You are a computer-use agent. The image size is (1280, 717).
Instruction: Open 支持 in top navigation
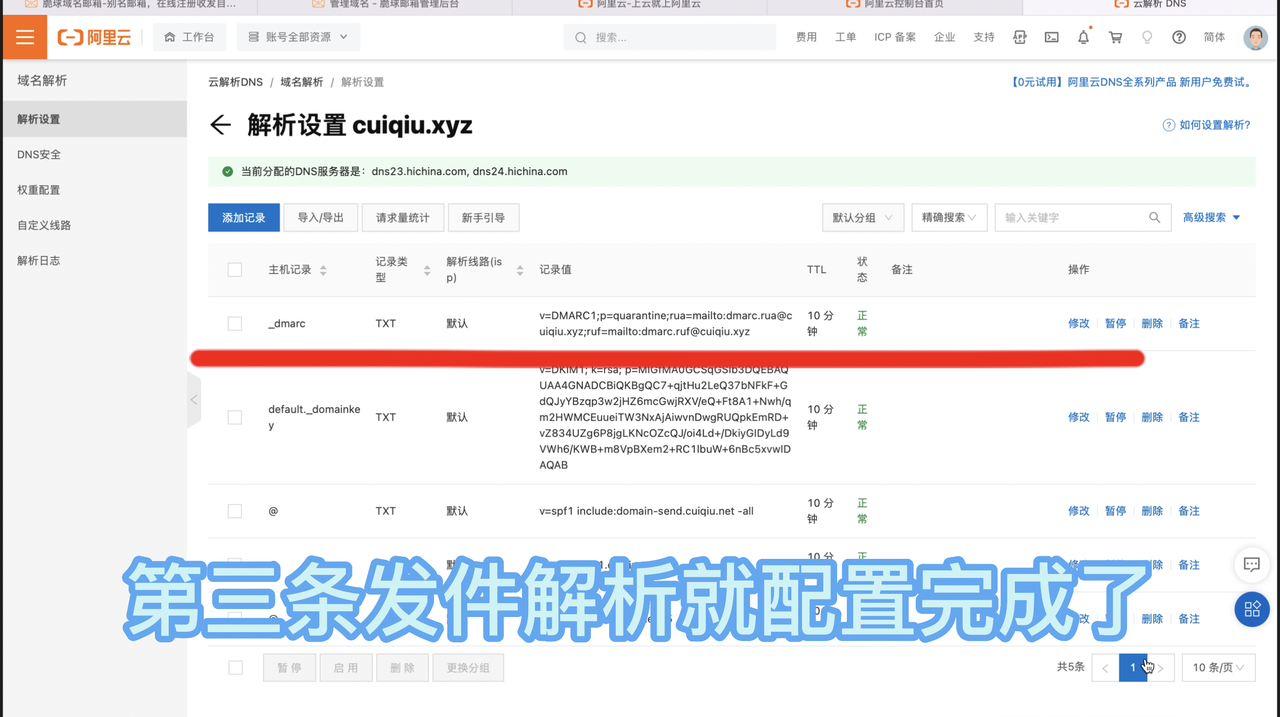pos(984,37)
